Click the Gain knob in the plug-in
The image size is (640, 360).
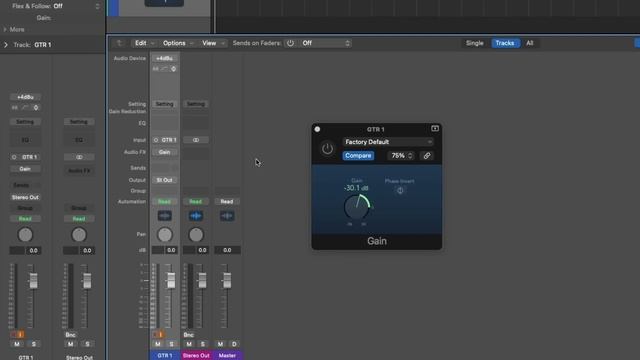pyautogui.click(x=357, y=207)
